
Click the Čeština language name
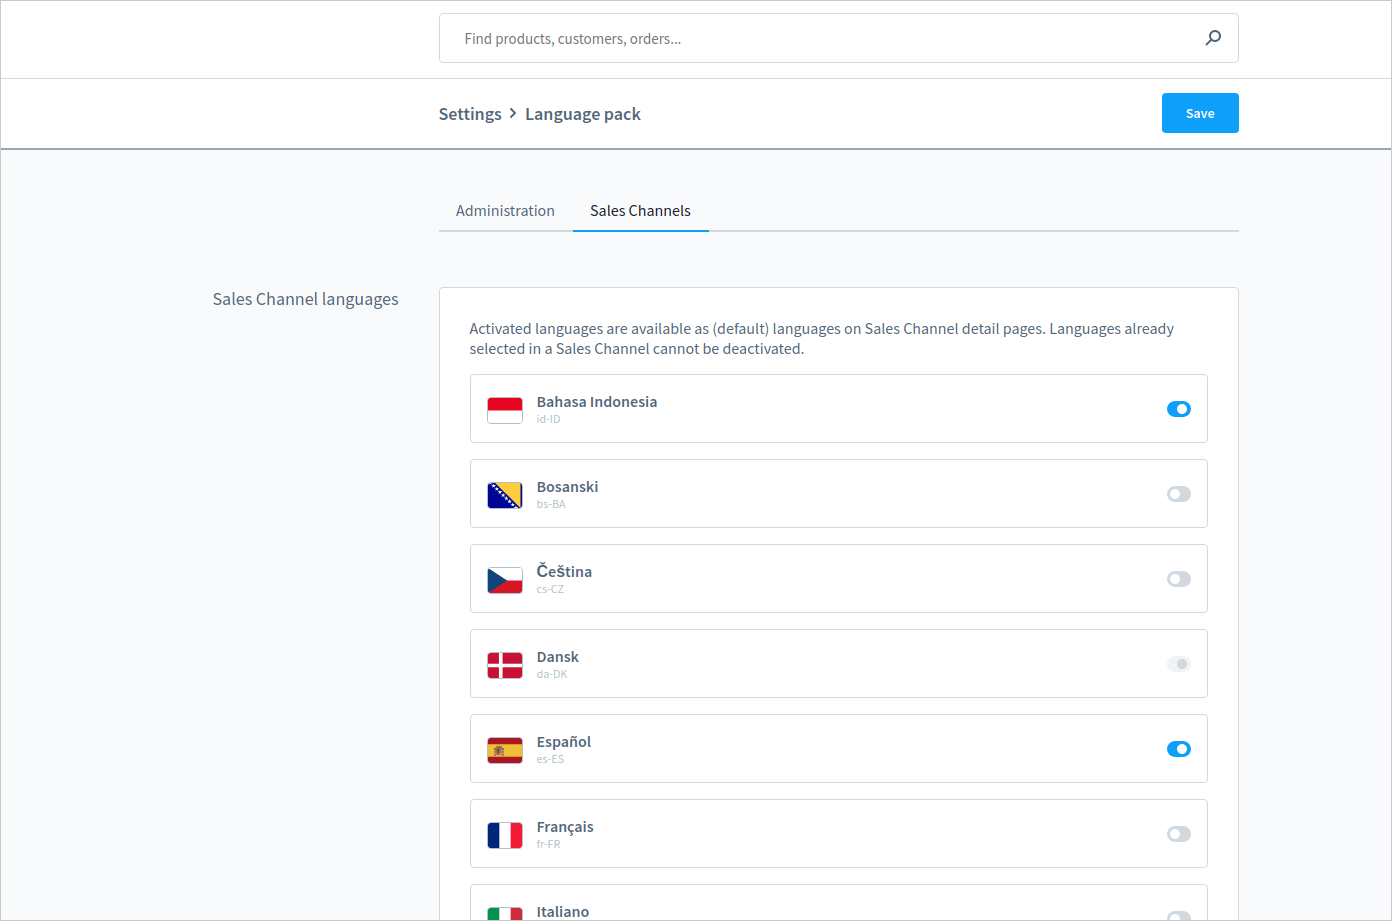(564, 571)
